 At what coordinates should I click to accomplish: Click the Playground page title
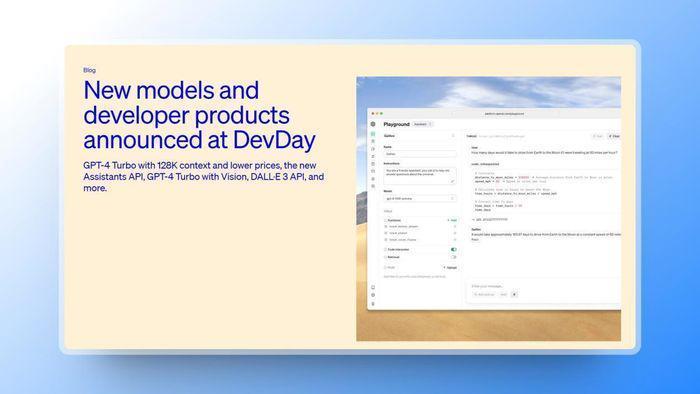[396, 124]
